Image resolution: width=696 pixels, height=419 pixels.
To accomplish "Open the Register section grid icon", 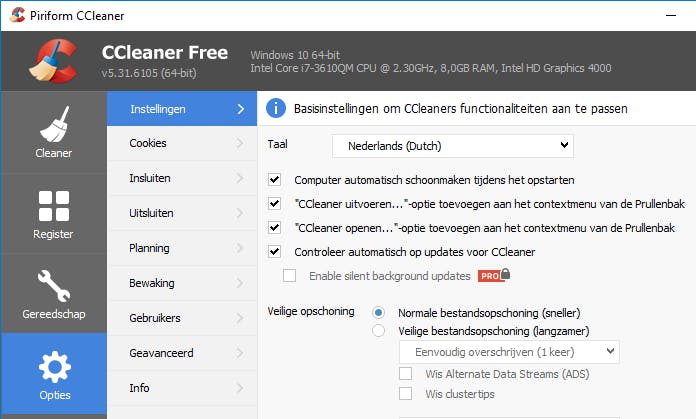I will [54, 206].
